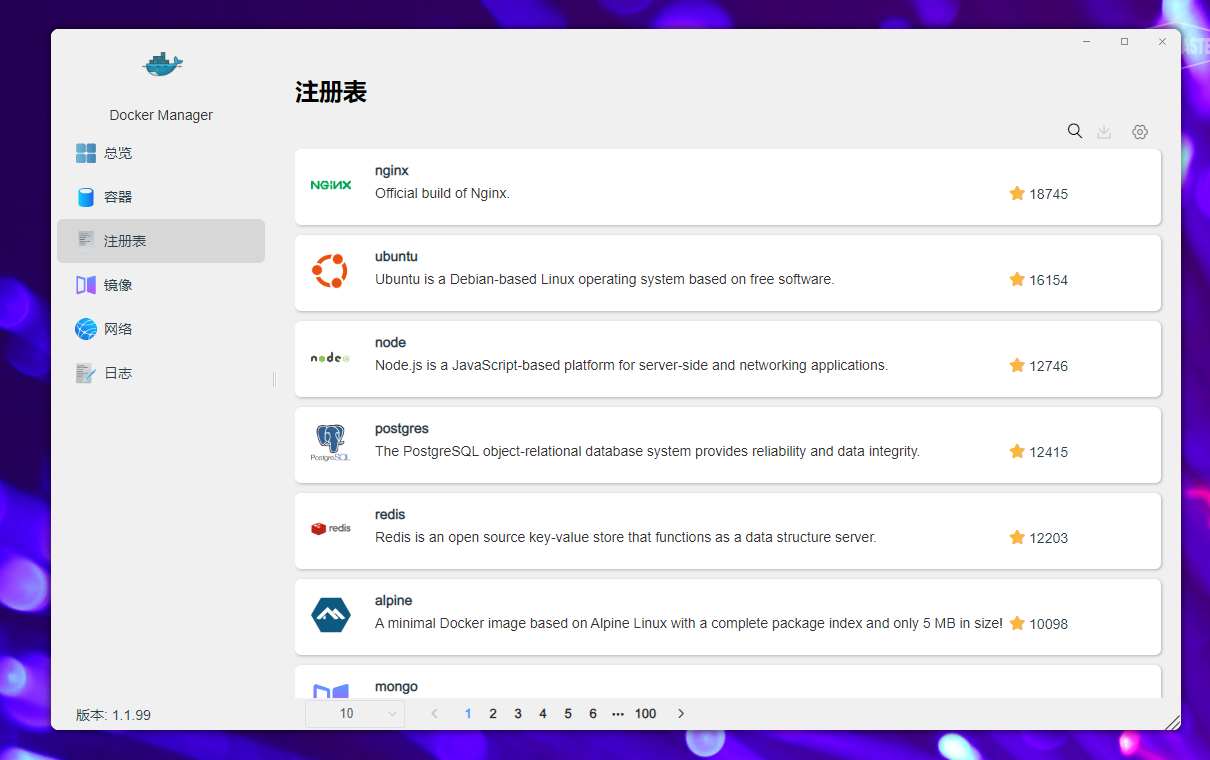Click the PostgreSQL object-relational description
This screenshot has height=760, width=1210.
click(x=647, y=451)
